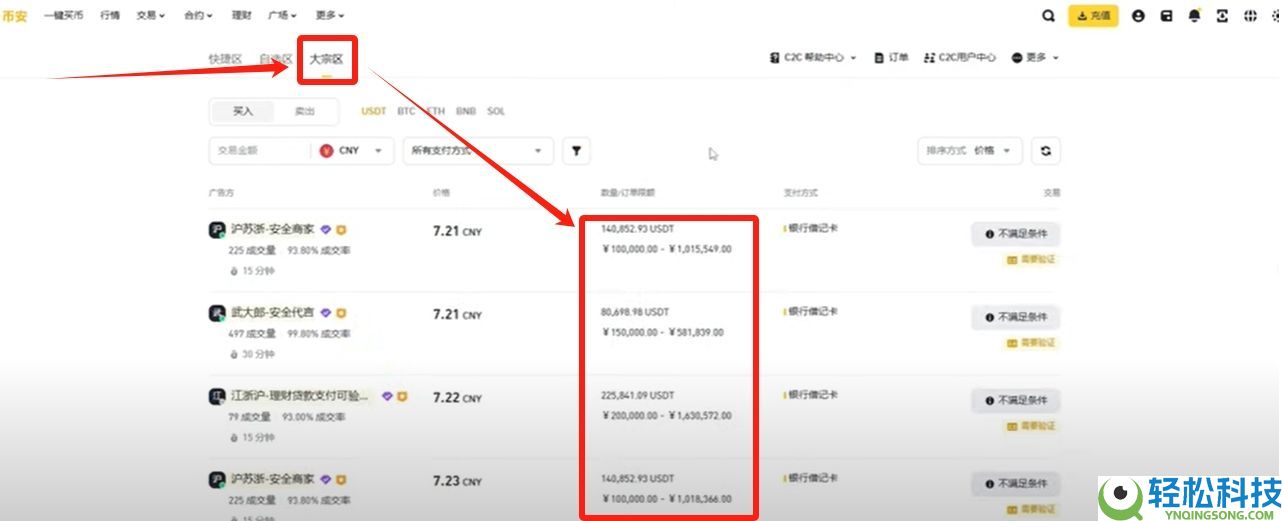Select the BNB coin tab
Image resolution: width=1282 pixels, height=521 pixels.
coord(466,112)
